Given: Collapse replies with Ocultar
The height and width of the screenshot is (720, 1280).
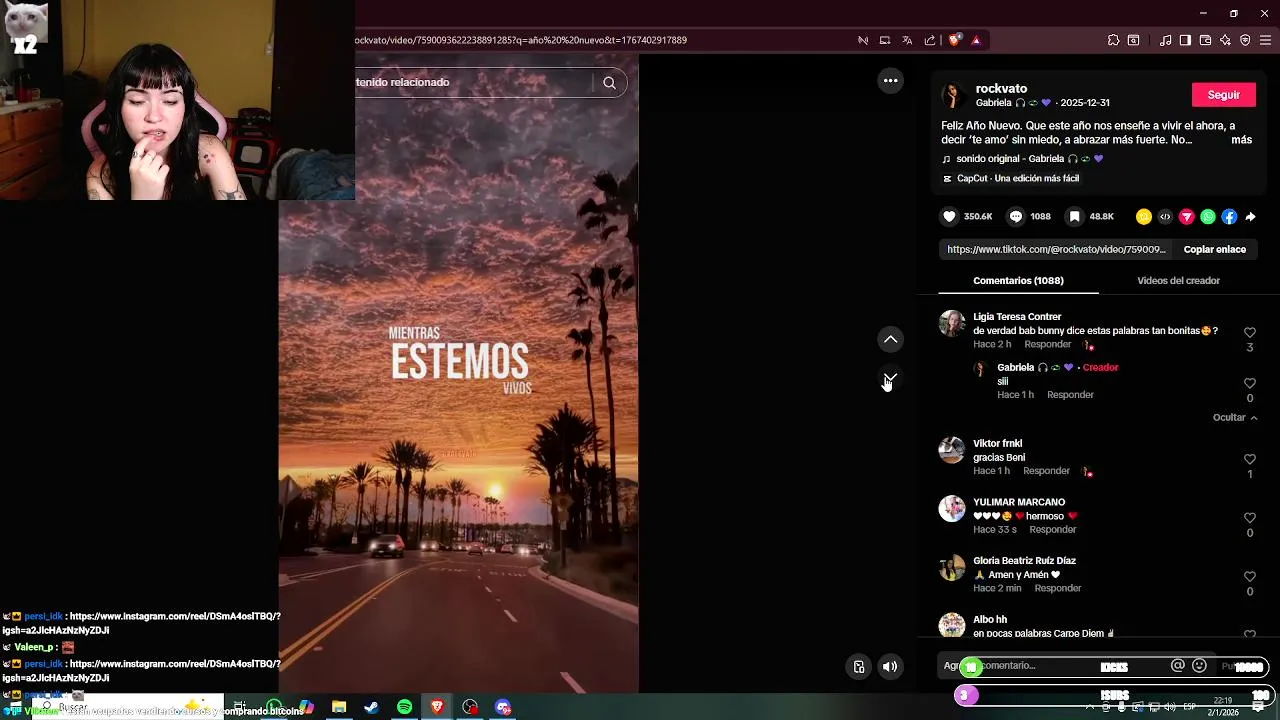Looking at the screenshot, I should coord(1235,417).
